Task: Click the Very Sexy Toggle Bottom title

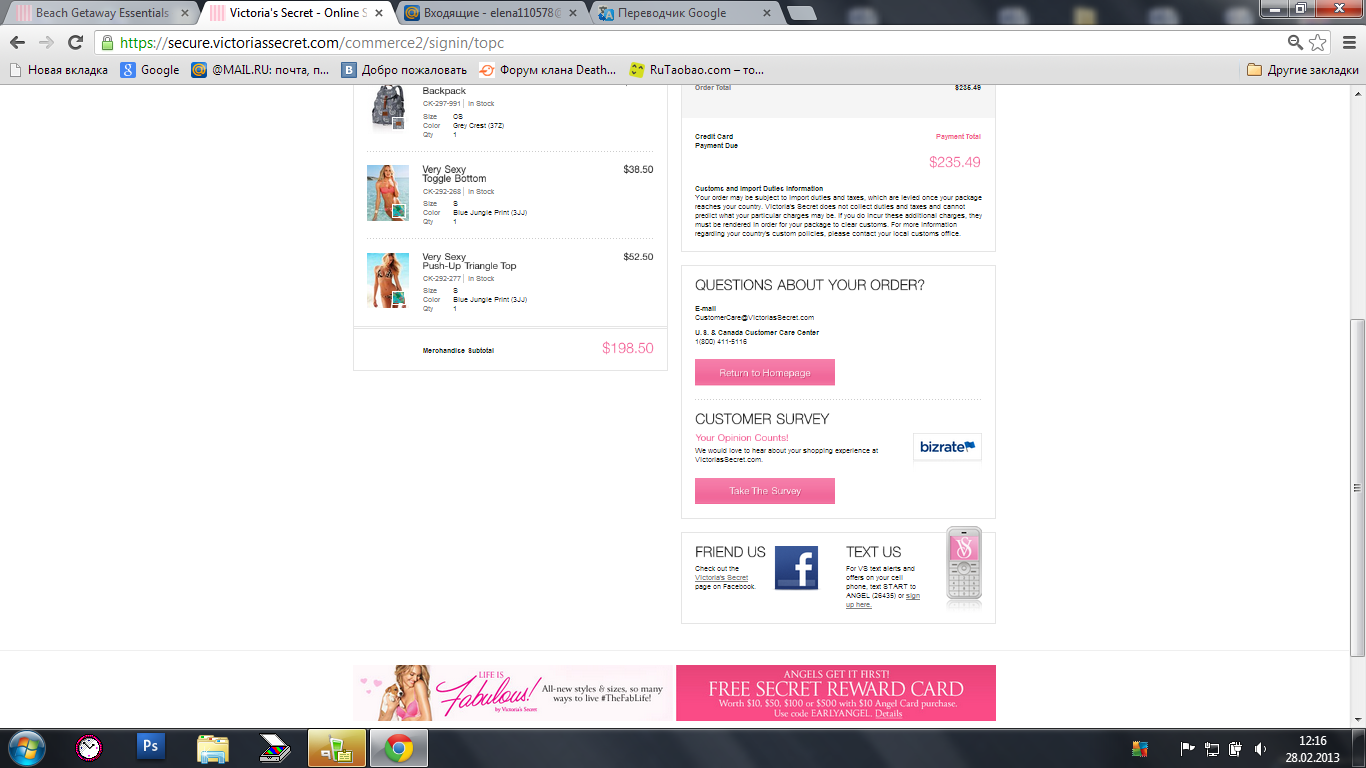Action: [x=454, y=174]
